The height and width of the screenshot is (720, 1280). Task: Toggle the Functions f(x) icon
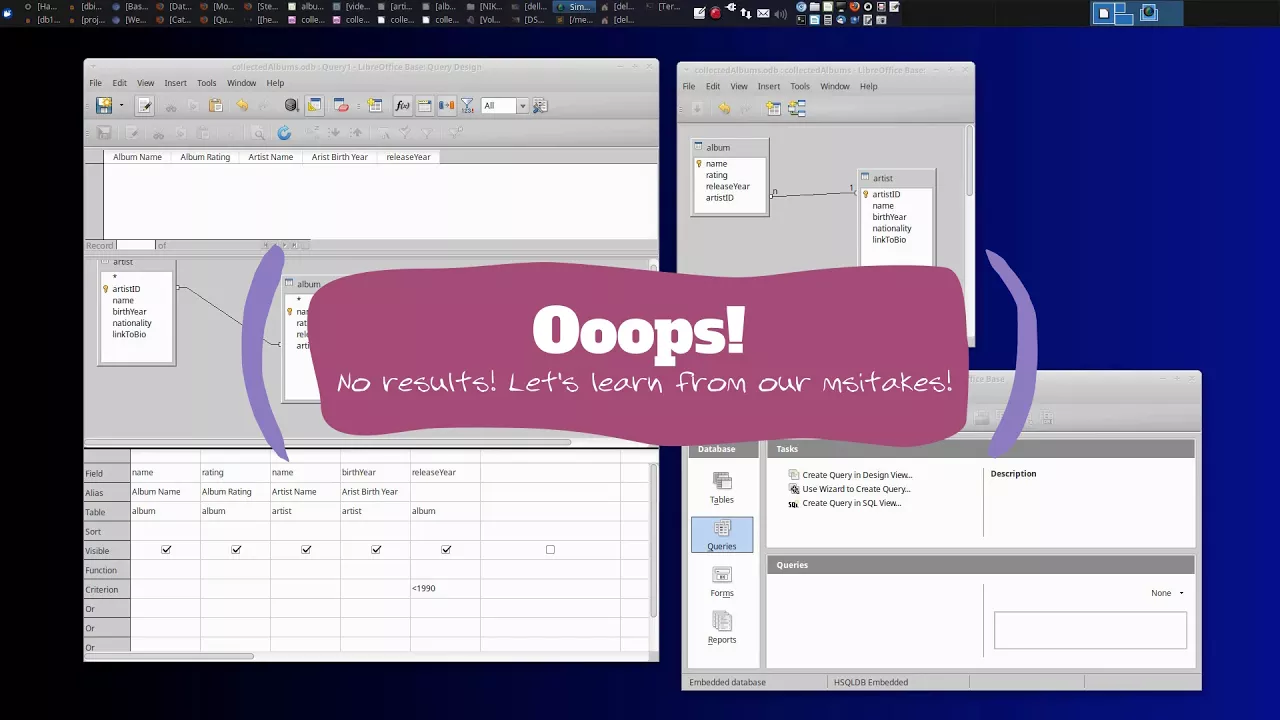[x=402, y=105]
